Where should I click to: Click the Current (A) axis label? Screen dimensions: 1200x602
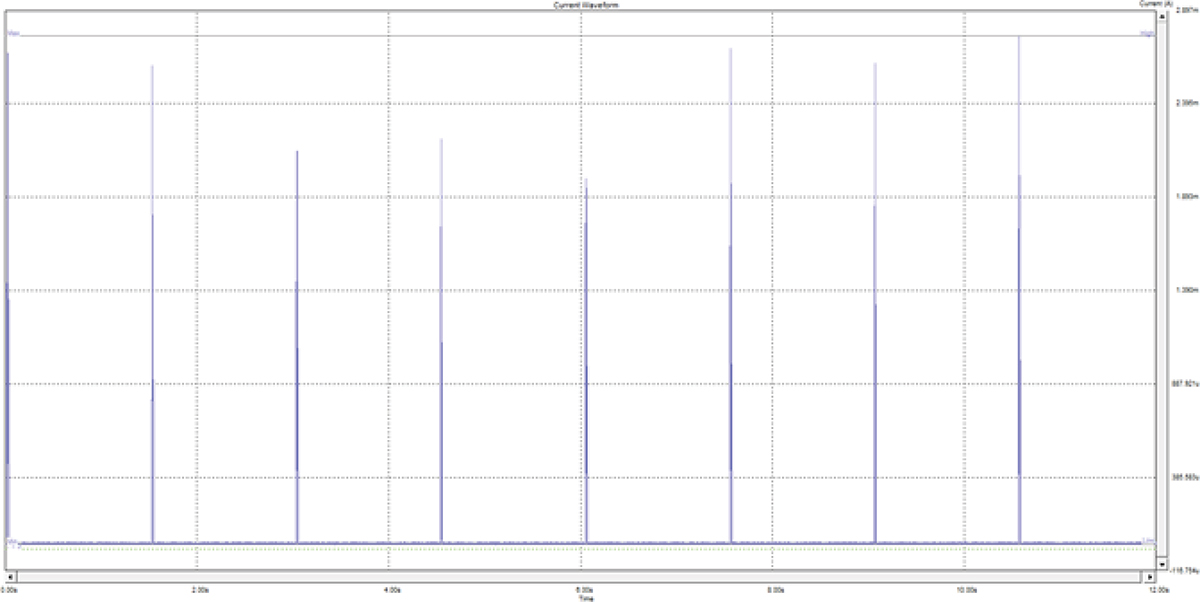[x=1149, y=5]
